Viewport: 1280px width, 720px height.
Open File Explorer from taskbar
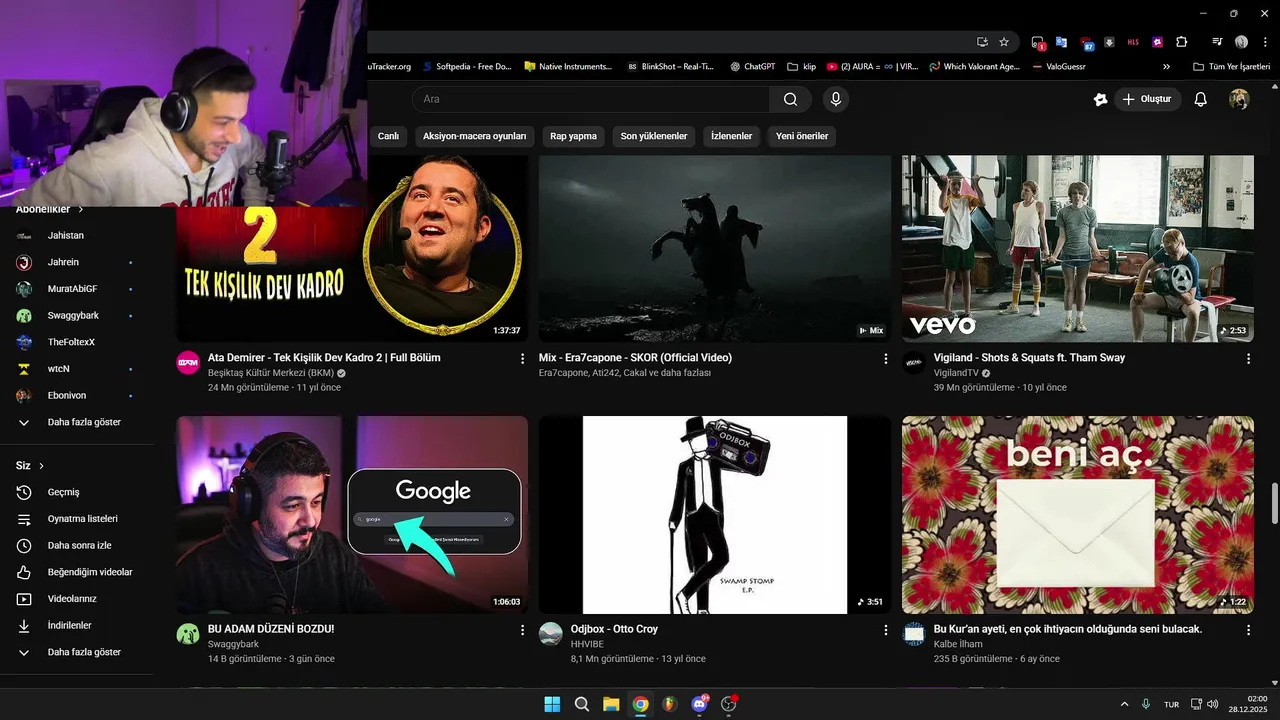pos(611,704)
